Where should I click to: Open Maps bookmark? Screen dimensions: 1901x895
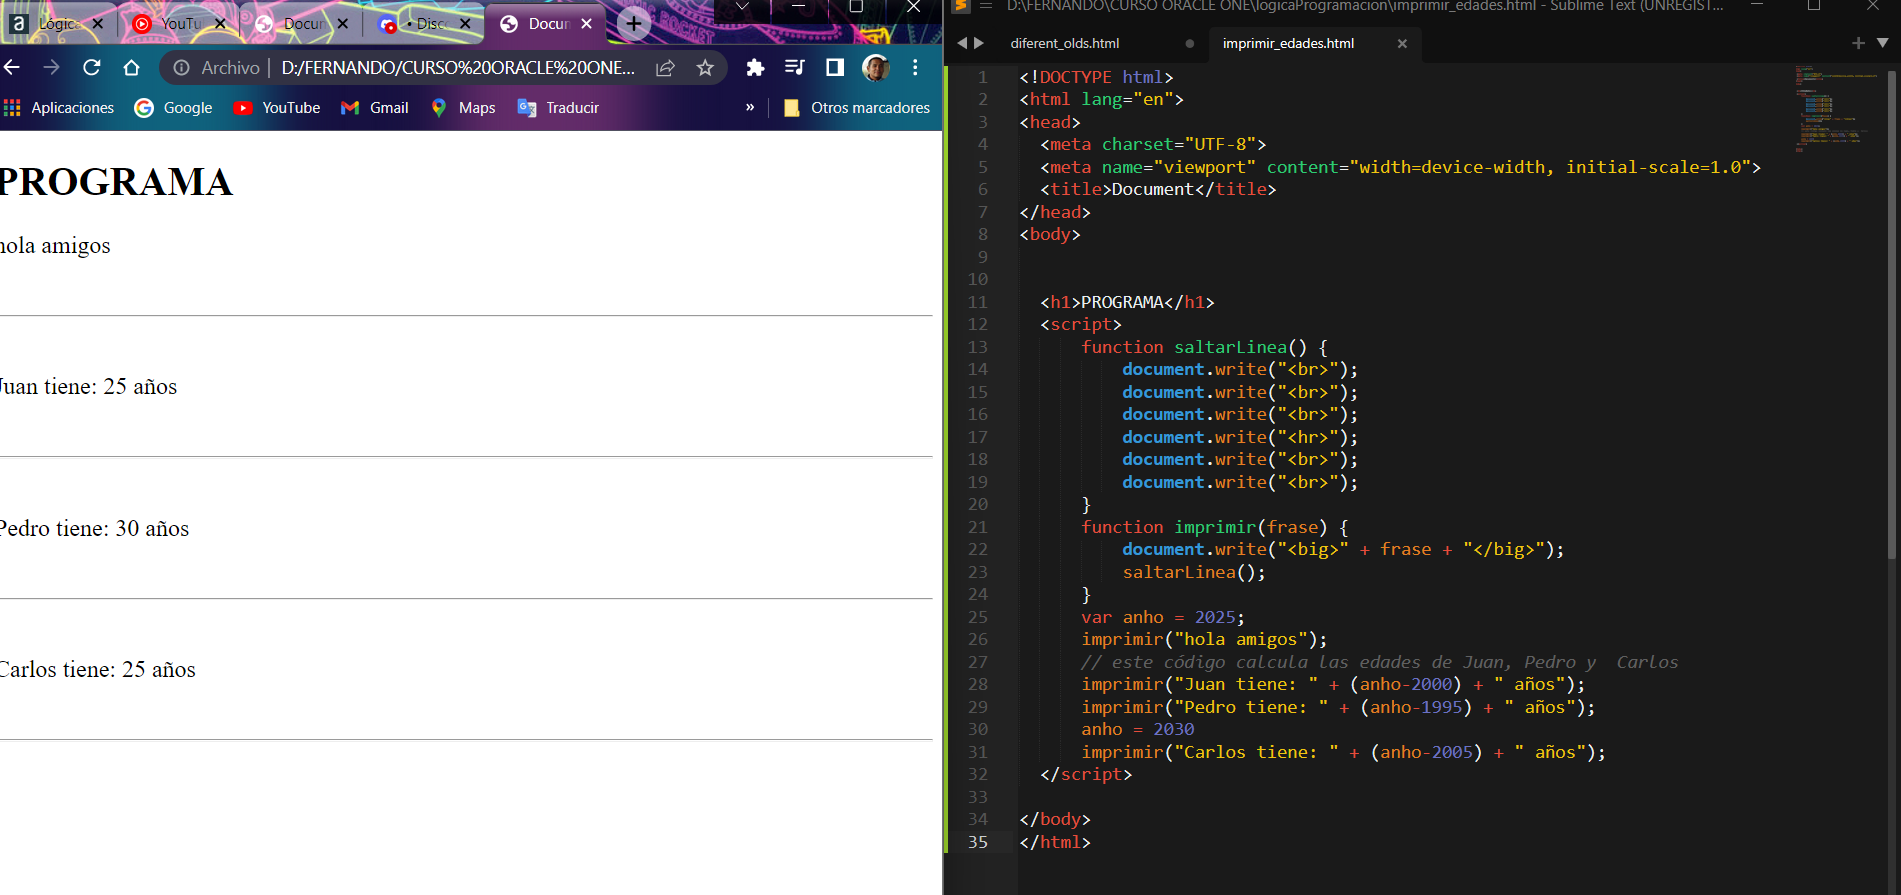463,108
